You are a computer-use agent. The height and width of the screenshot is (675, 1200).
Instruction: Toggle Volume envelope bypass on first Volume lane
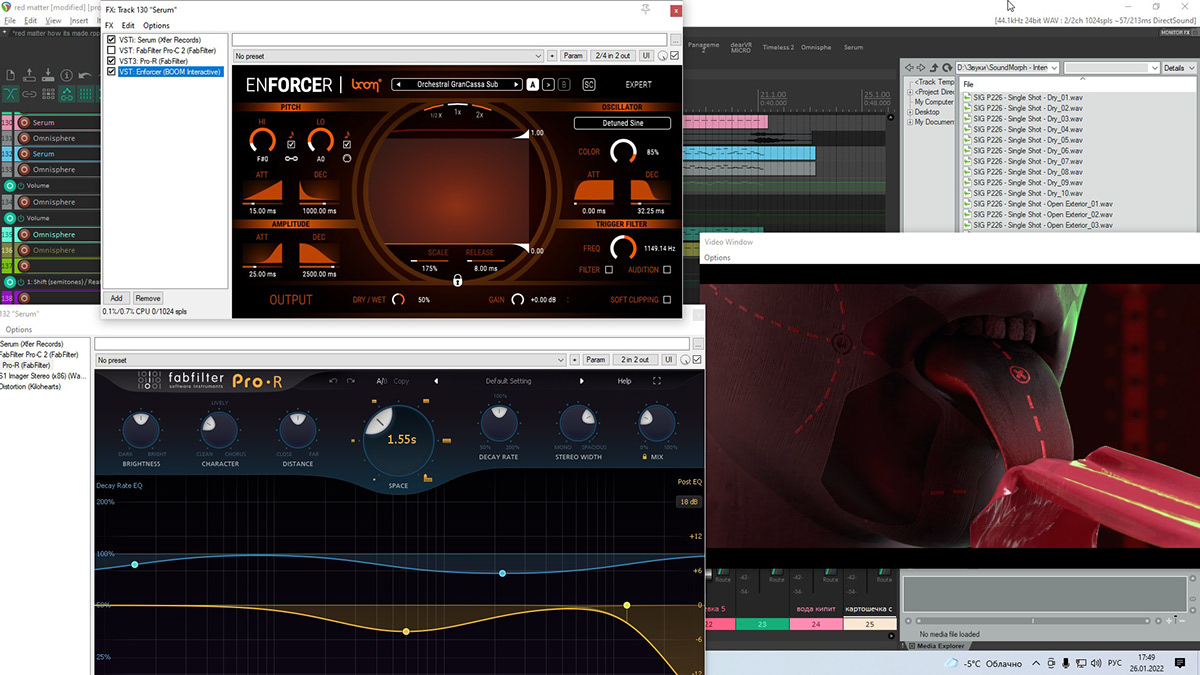pos(21,186)
